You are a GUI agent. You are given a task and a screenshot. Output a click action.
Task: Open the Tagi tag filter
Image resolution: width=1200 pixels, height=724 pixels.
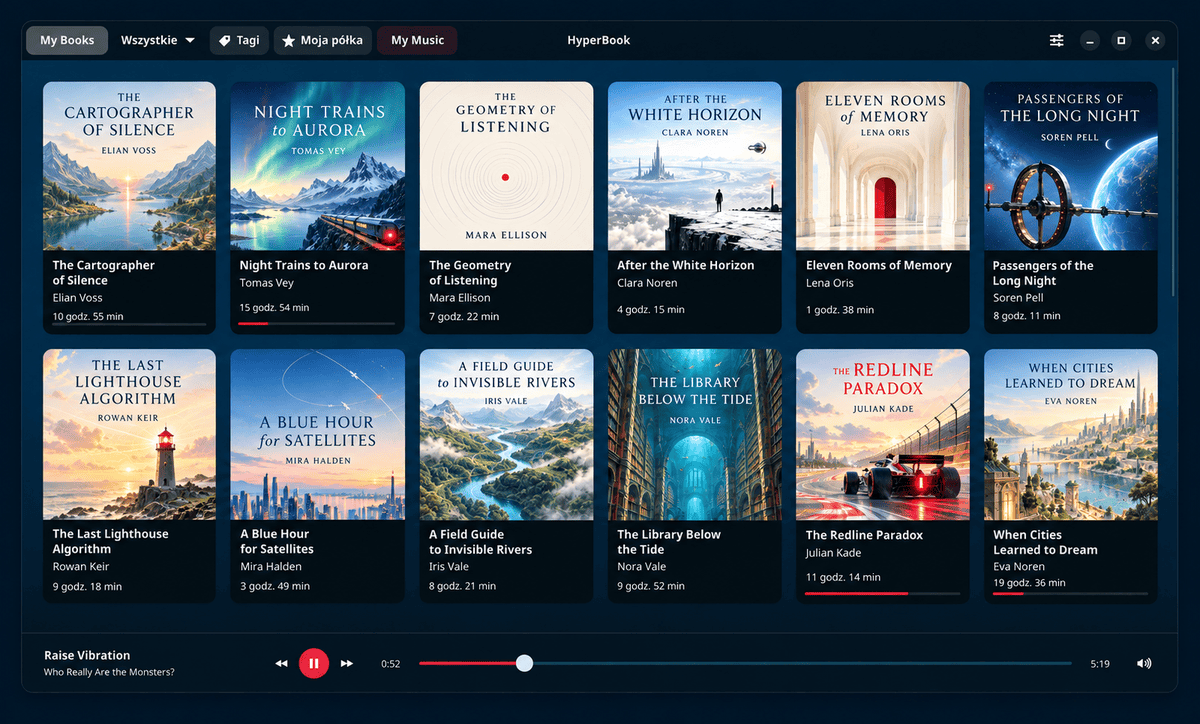239,40
